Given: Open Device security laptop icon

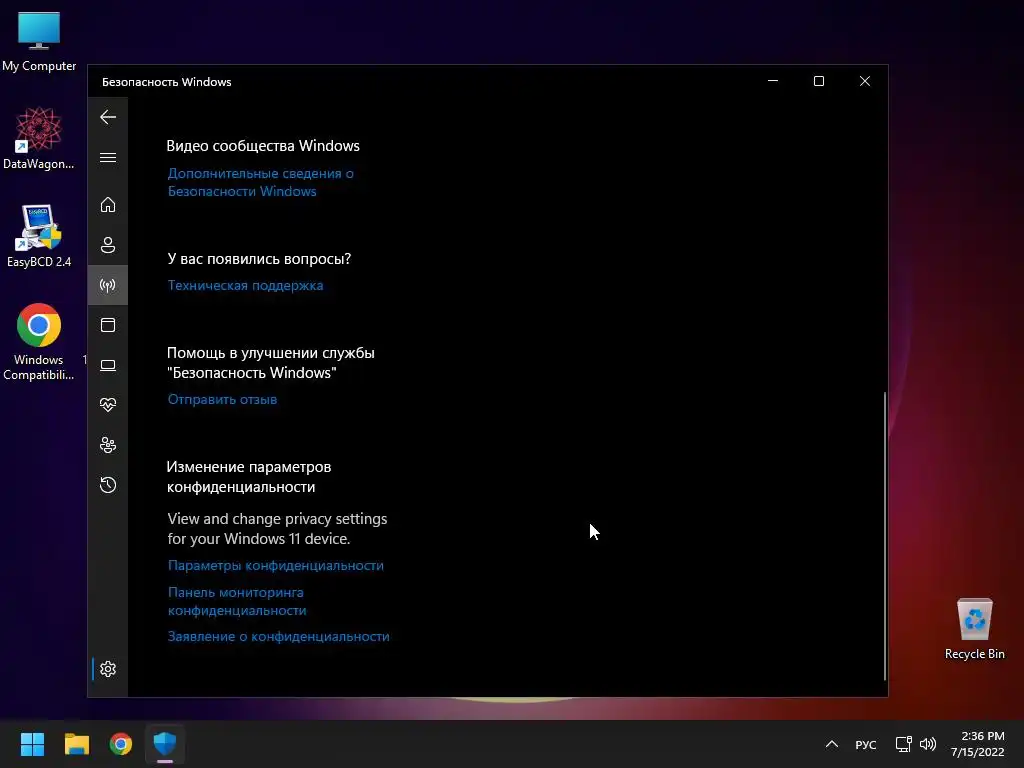Looking at the screenshot, I should click(x=108, y=365).
